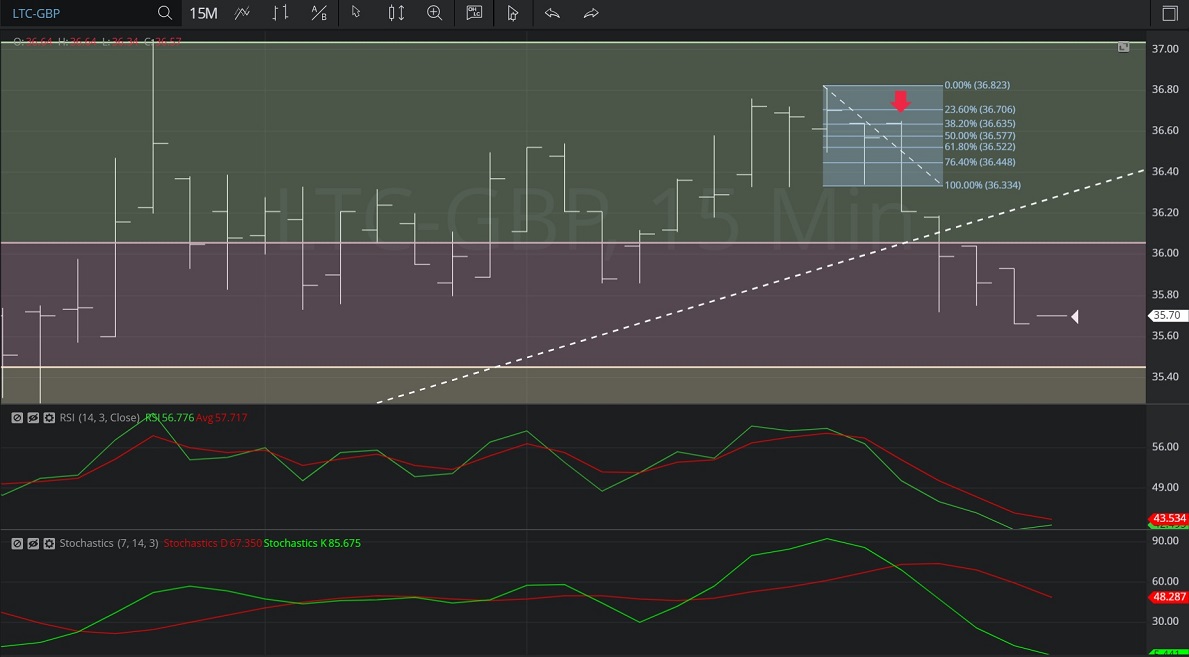Select the 38.20% (36.635) Fibonacci level label
The width and height of the screenshot is (1189, 657).
tap(980, 123)
